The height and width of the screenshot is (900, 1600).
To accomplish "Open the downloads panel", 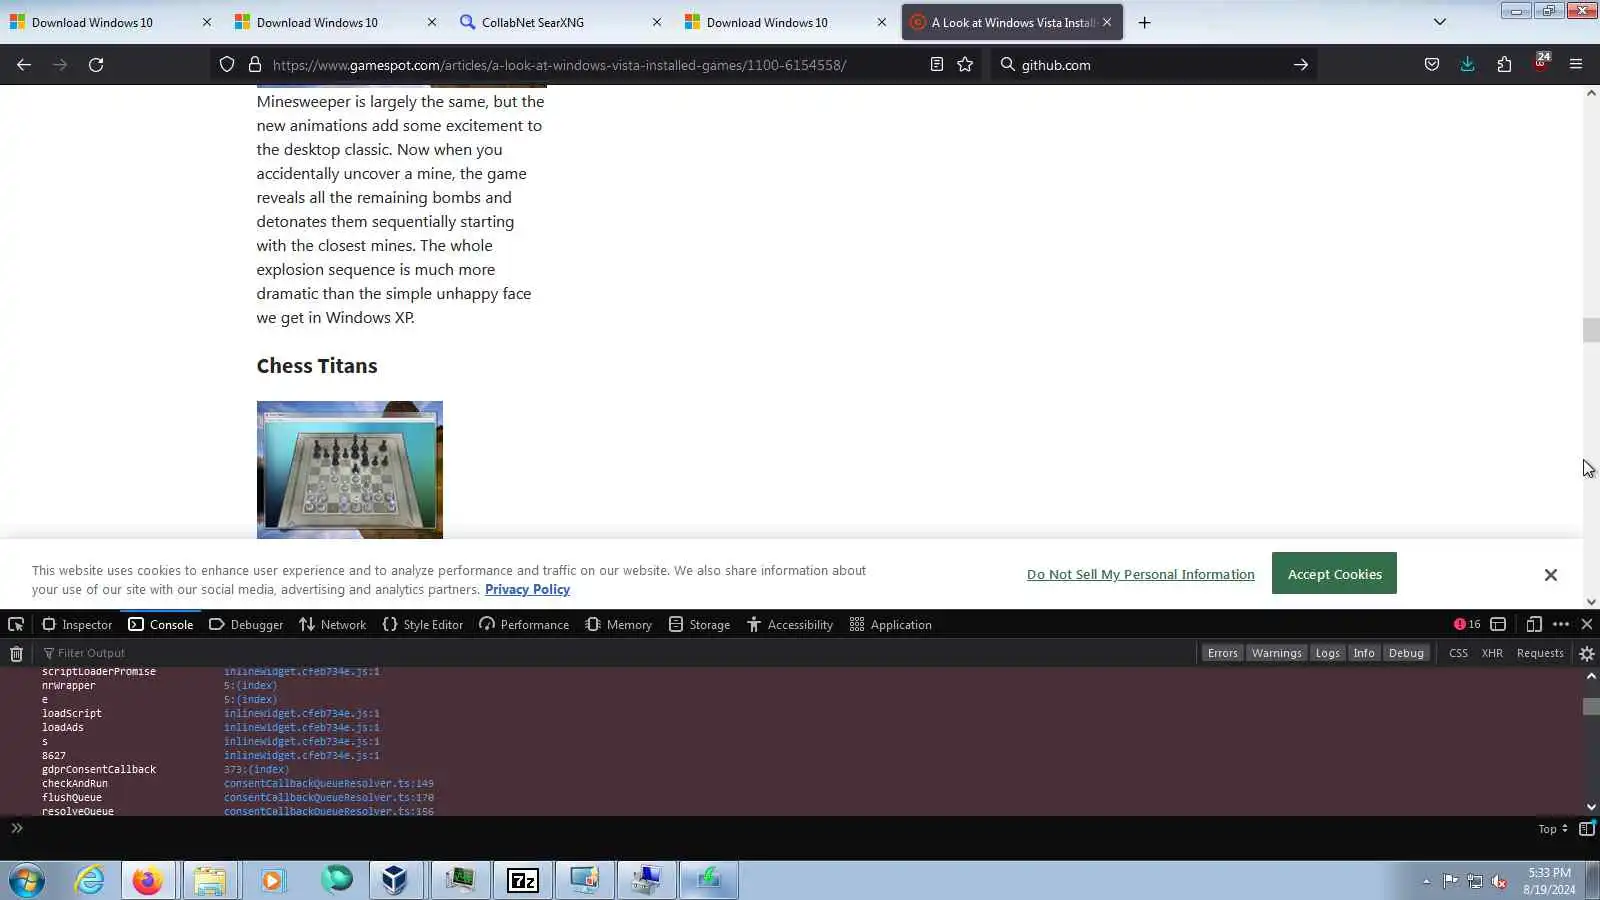I will 1467,65.
